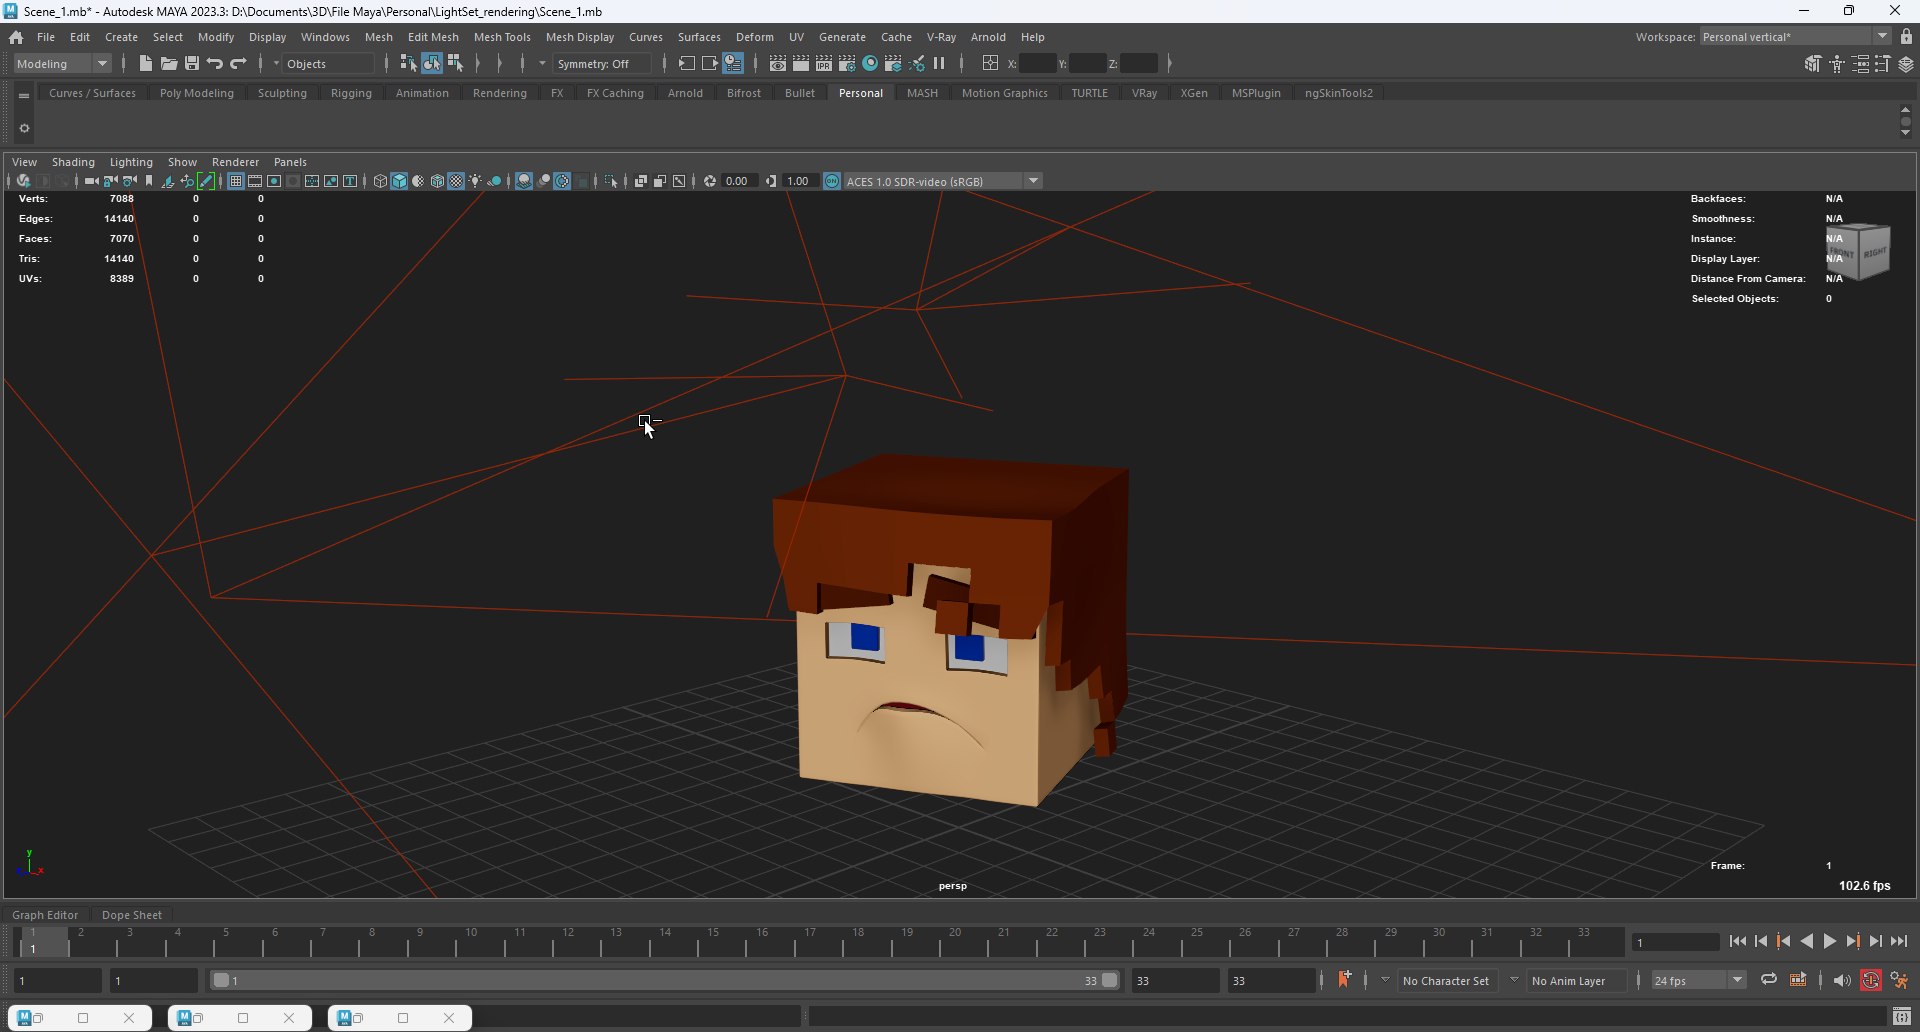Screen dimensions: 1920x1032
Task: Click the Save Scene disk icon
Action: [192, 63]
